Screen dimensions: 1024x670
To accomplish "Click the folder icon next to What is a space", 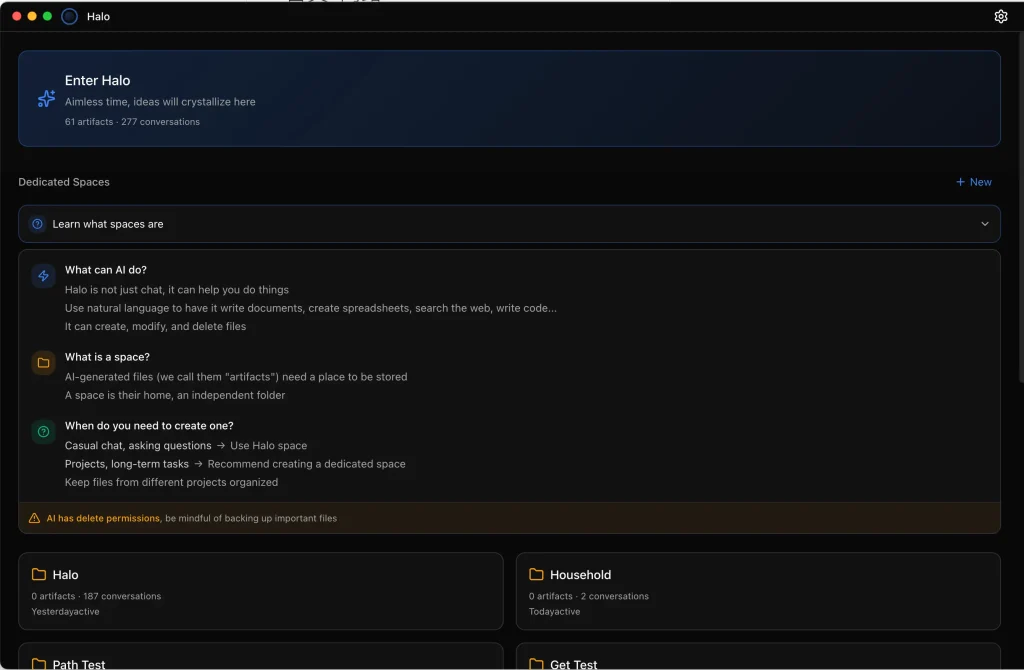I will pyautogui.click(x=43, y=363).
